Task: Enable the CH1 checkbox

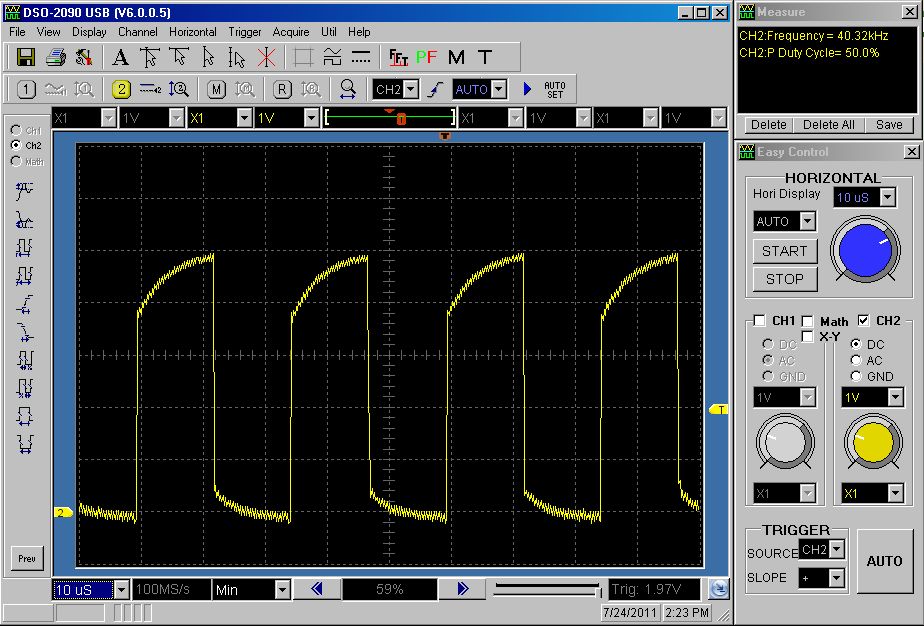Action: (760, 321)
